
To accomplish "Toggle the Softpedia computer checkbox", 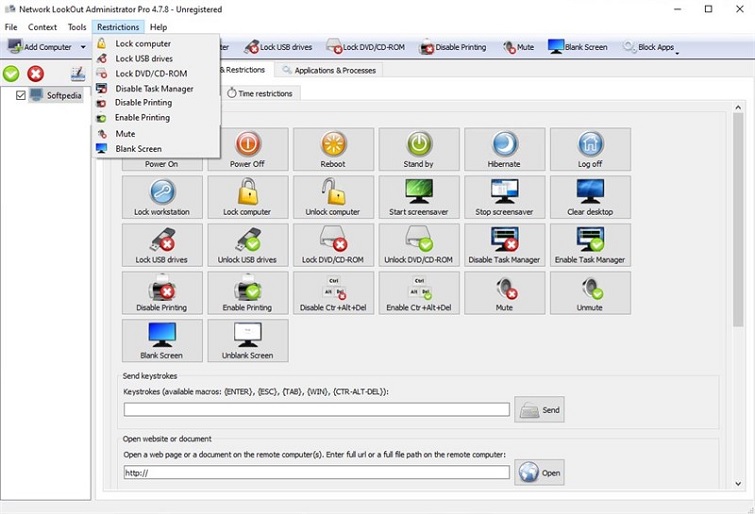I will click(20, 96).
